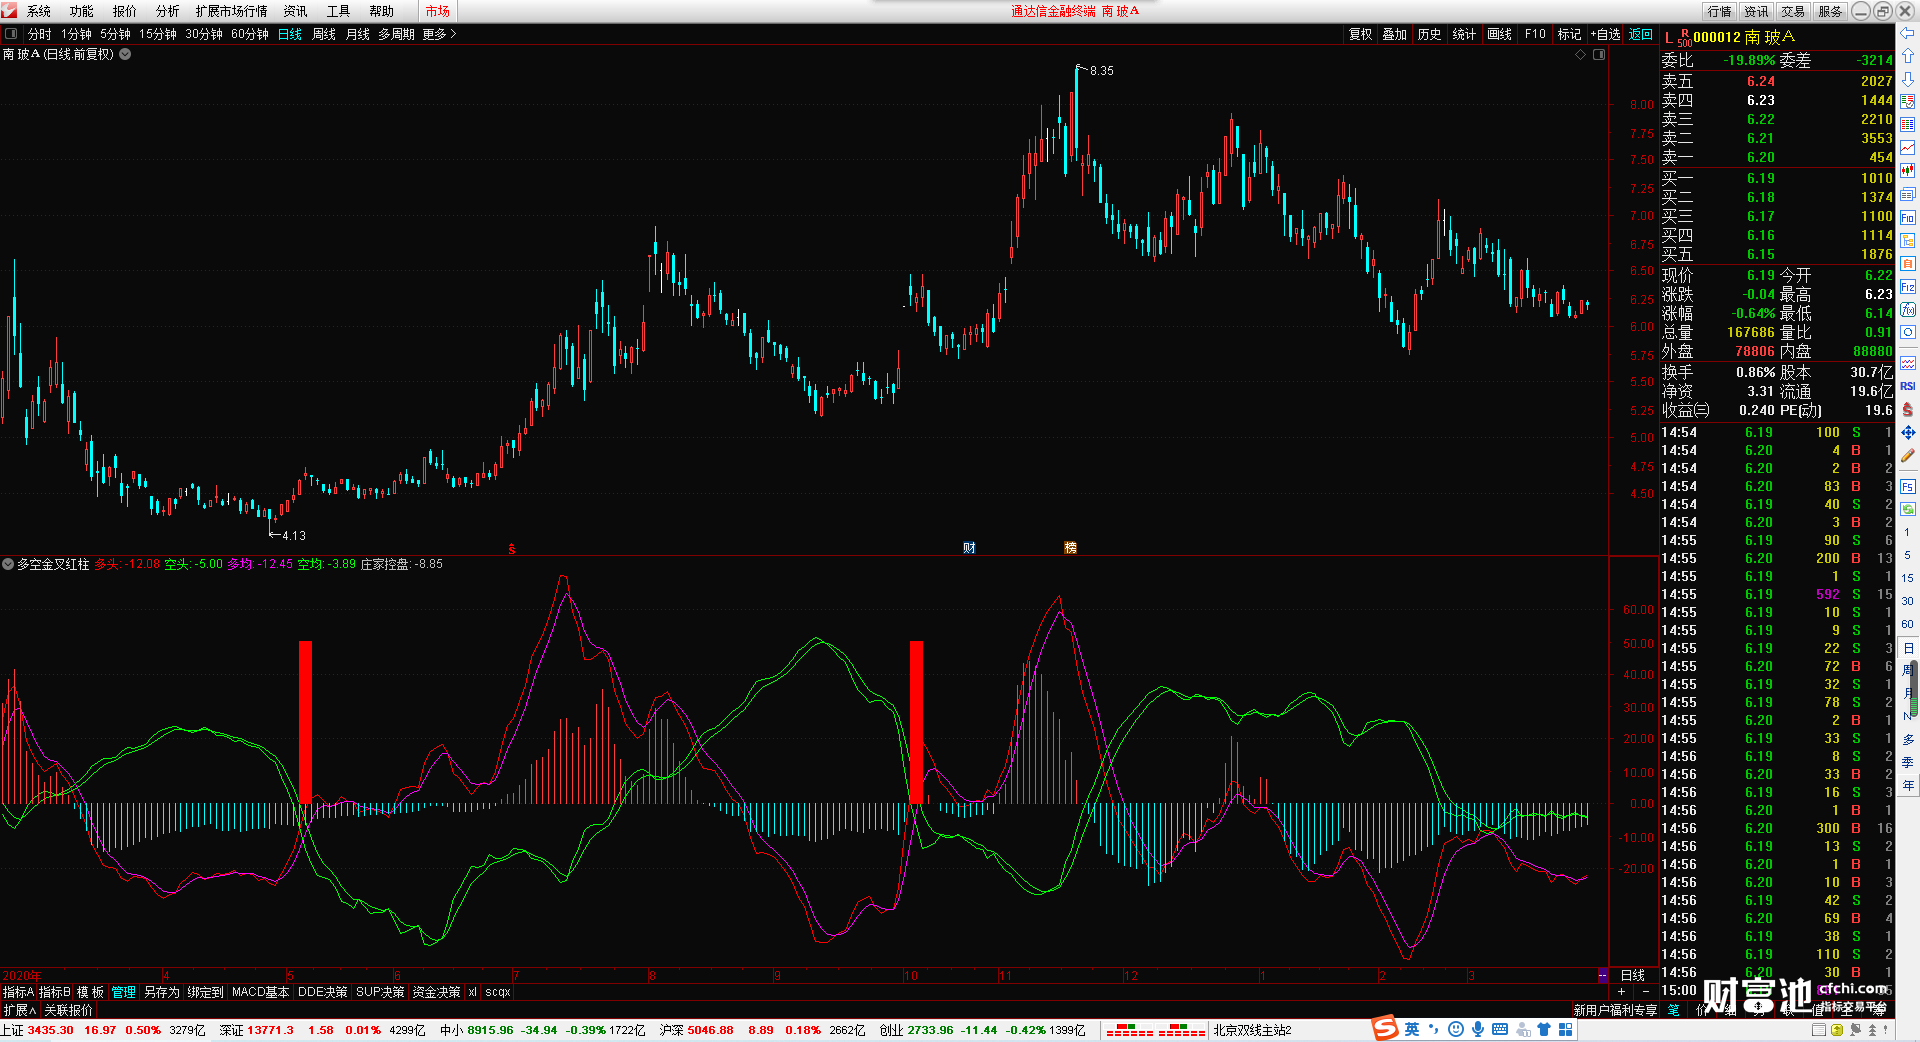Screen dimensions: 1920x1042
Task: Click the soft keyboard icon in input bar
Action: click(1500, 1029)
